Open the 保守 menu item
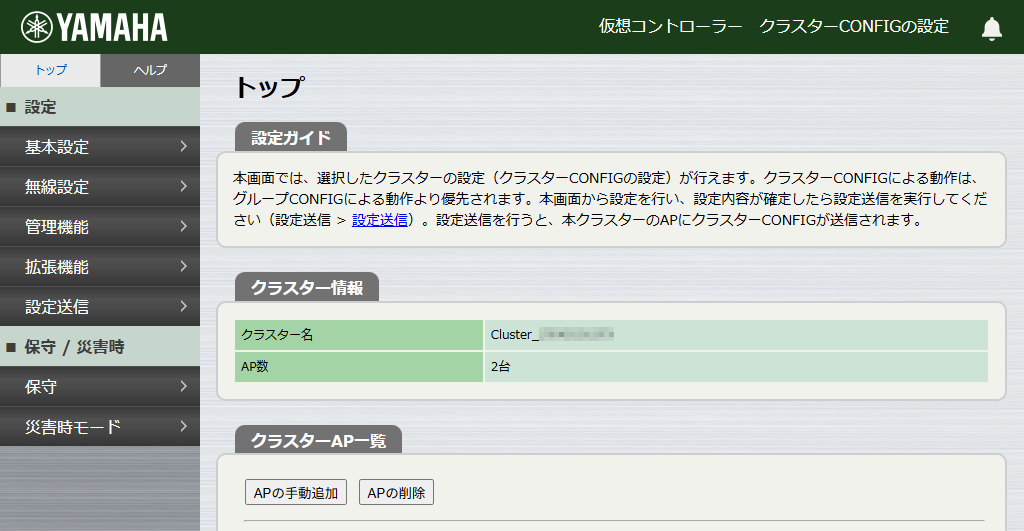This screenshot has width=1024, height=531. (100, 387)
